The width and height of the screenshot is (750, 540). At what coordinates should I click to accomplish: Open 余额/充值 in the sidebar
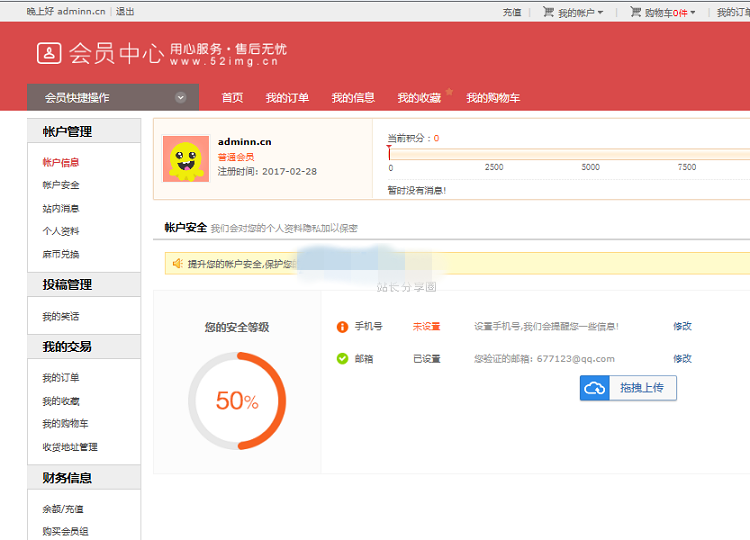[x=63, y=509]
